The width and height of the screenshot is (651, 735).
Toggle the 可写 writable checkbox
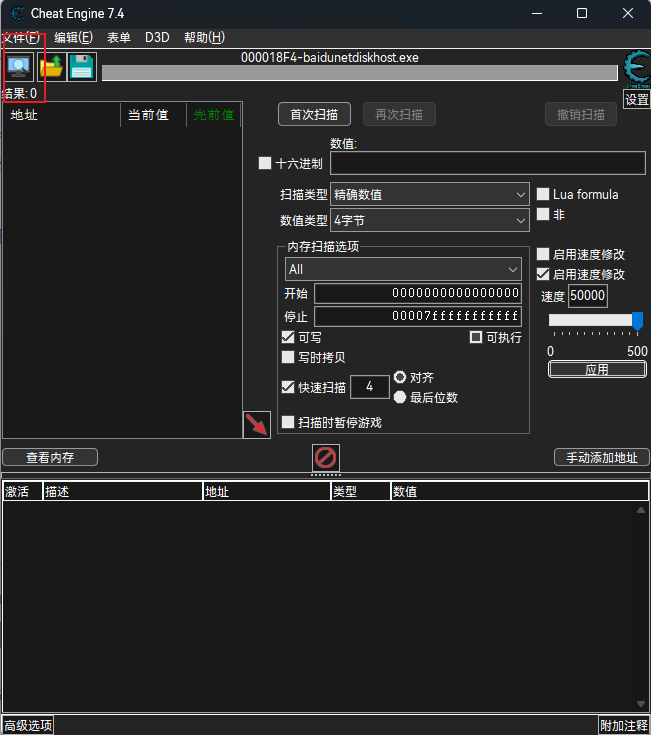[288, 337]
